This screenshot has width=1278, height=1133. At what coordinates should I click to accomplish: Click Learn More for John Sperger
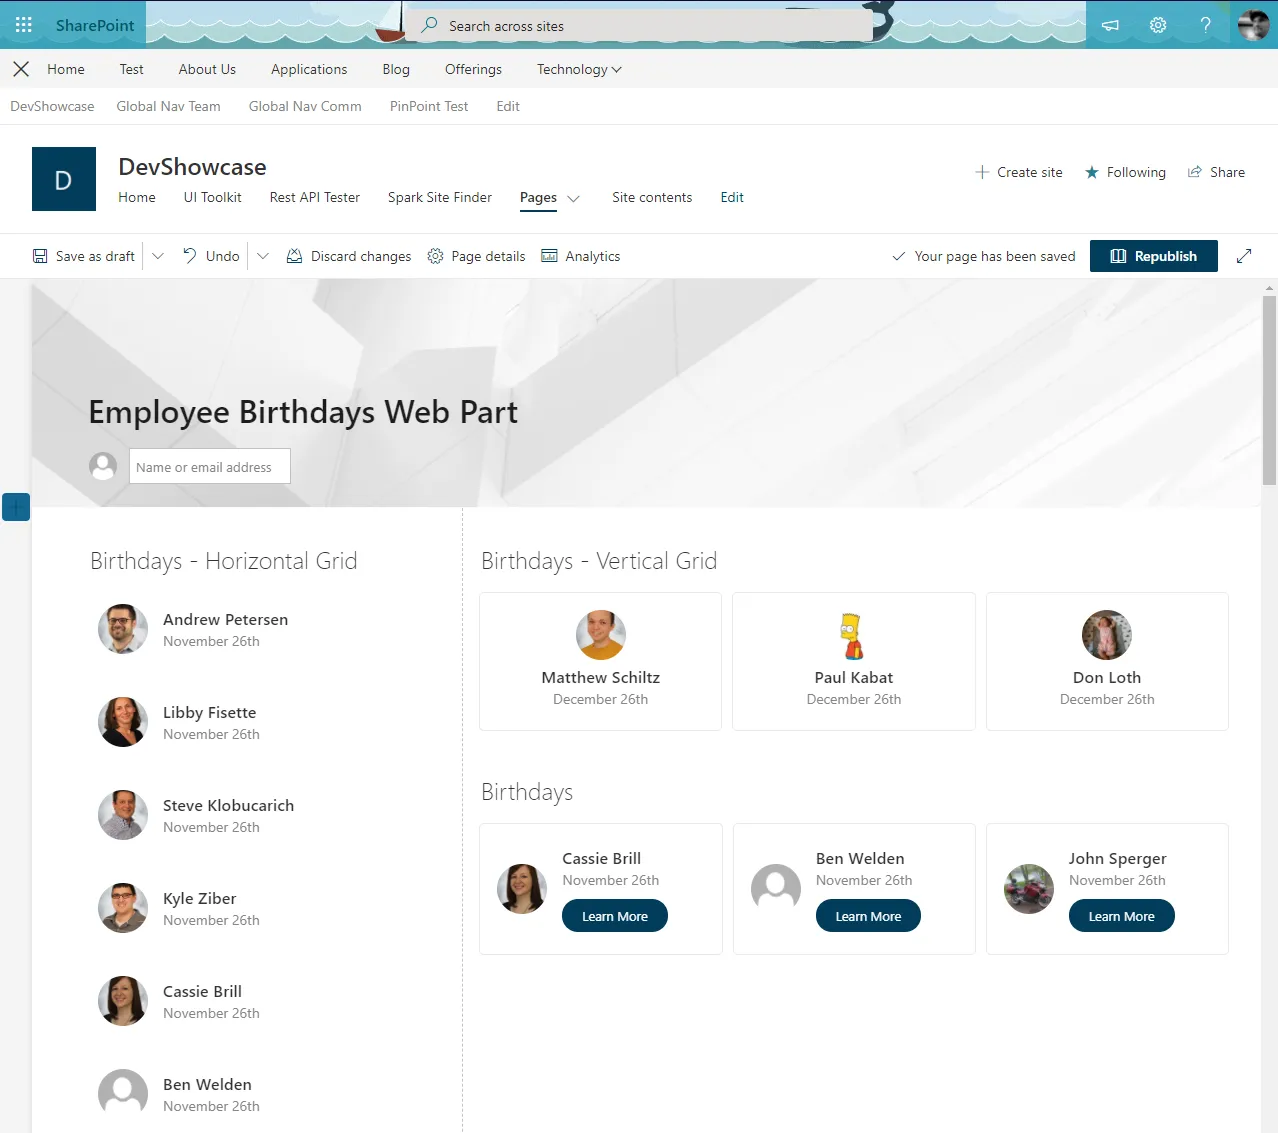coord(1122,916)
